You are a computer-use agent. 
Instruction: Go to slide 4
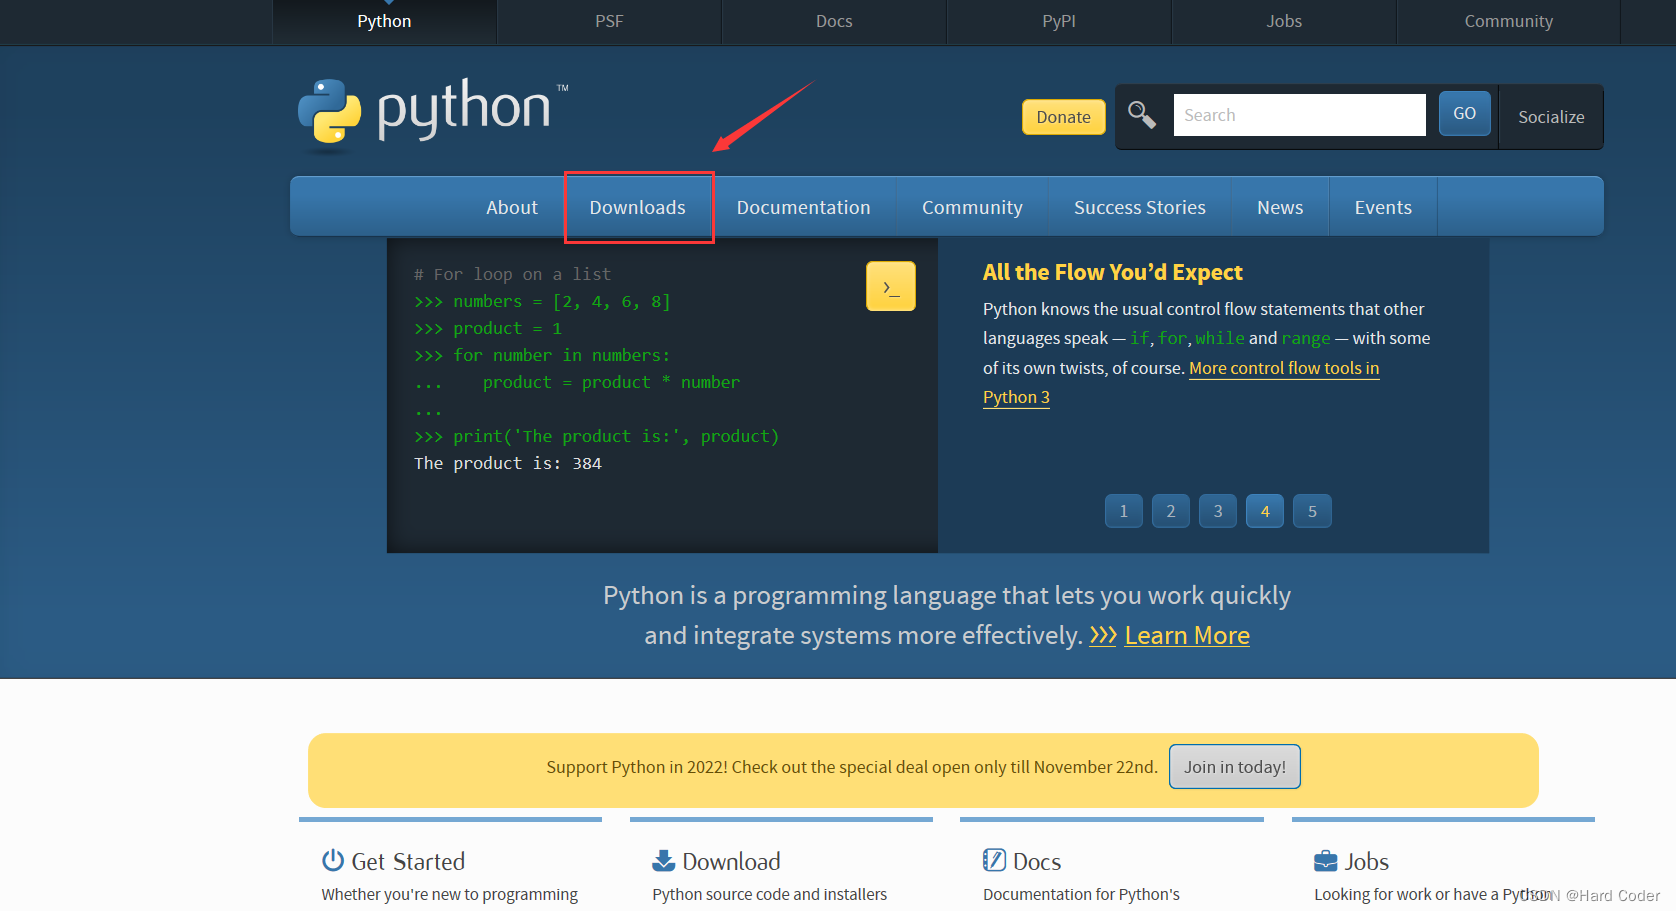point(1264,511)
